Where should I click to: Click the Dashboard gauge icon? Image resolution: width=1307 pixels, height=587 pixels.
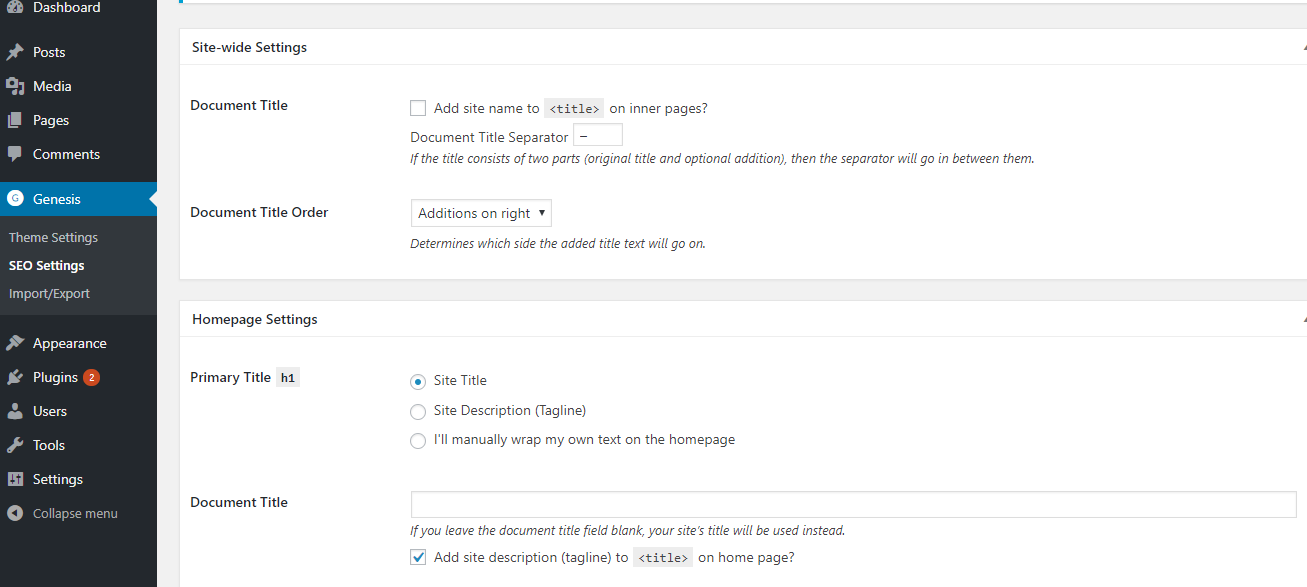pyautogui.click(x=15, y=7)
